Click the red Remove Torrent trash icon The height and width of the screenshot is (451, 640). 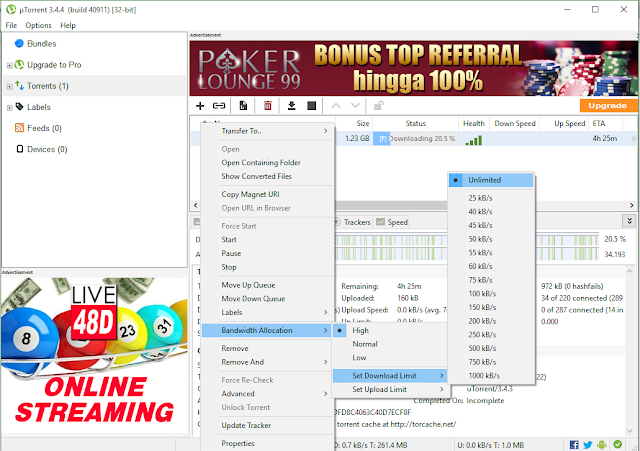(x=268, y=106)
